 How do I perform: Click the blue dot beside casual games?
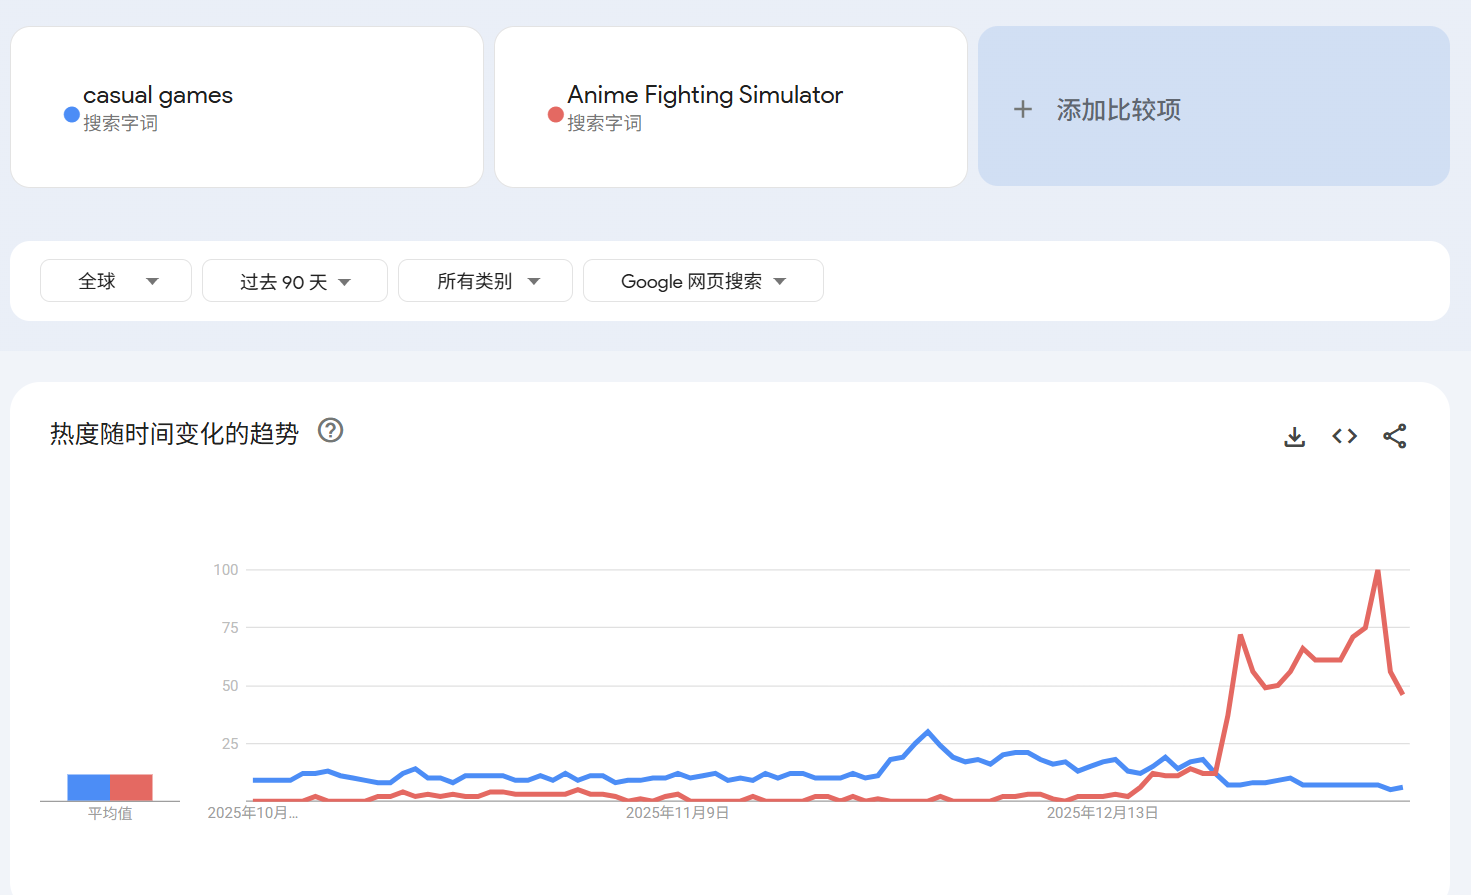click(72, 114)
